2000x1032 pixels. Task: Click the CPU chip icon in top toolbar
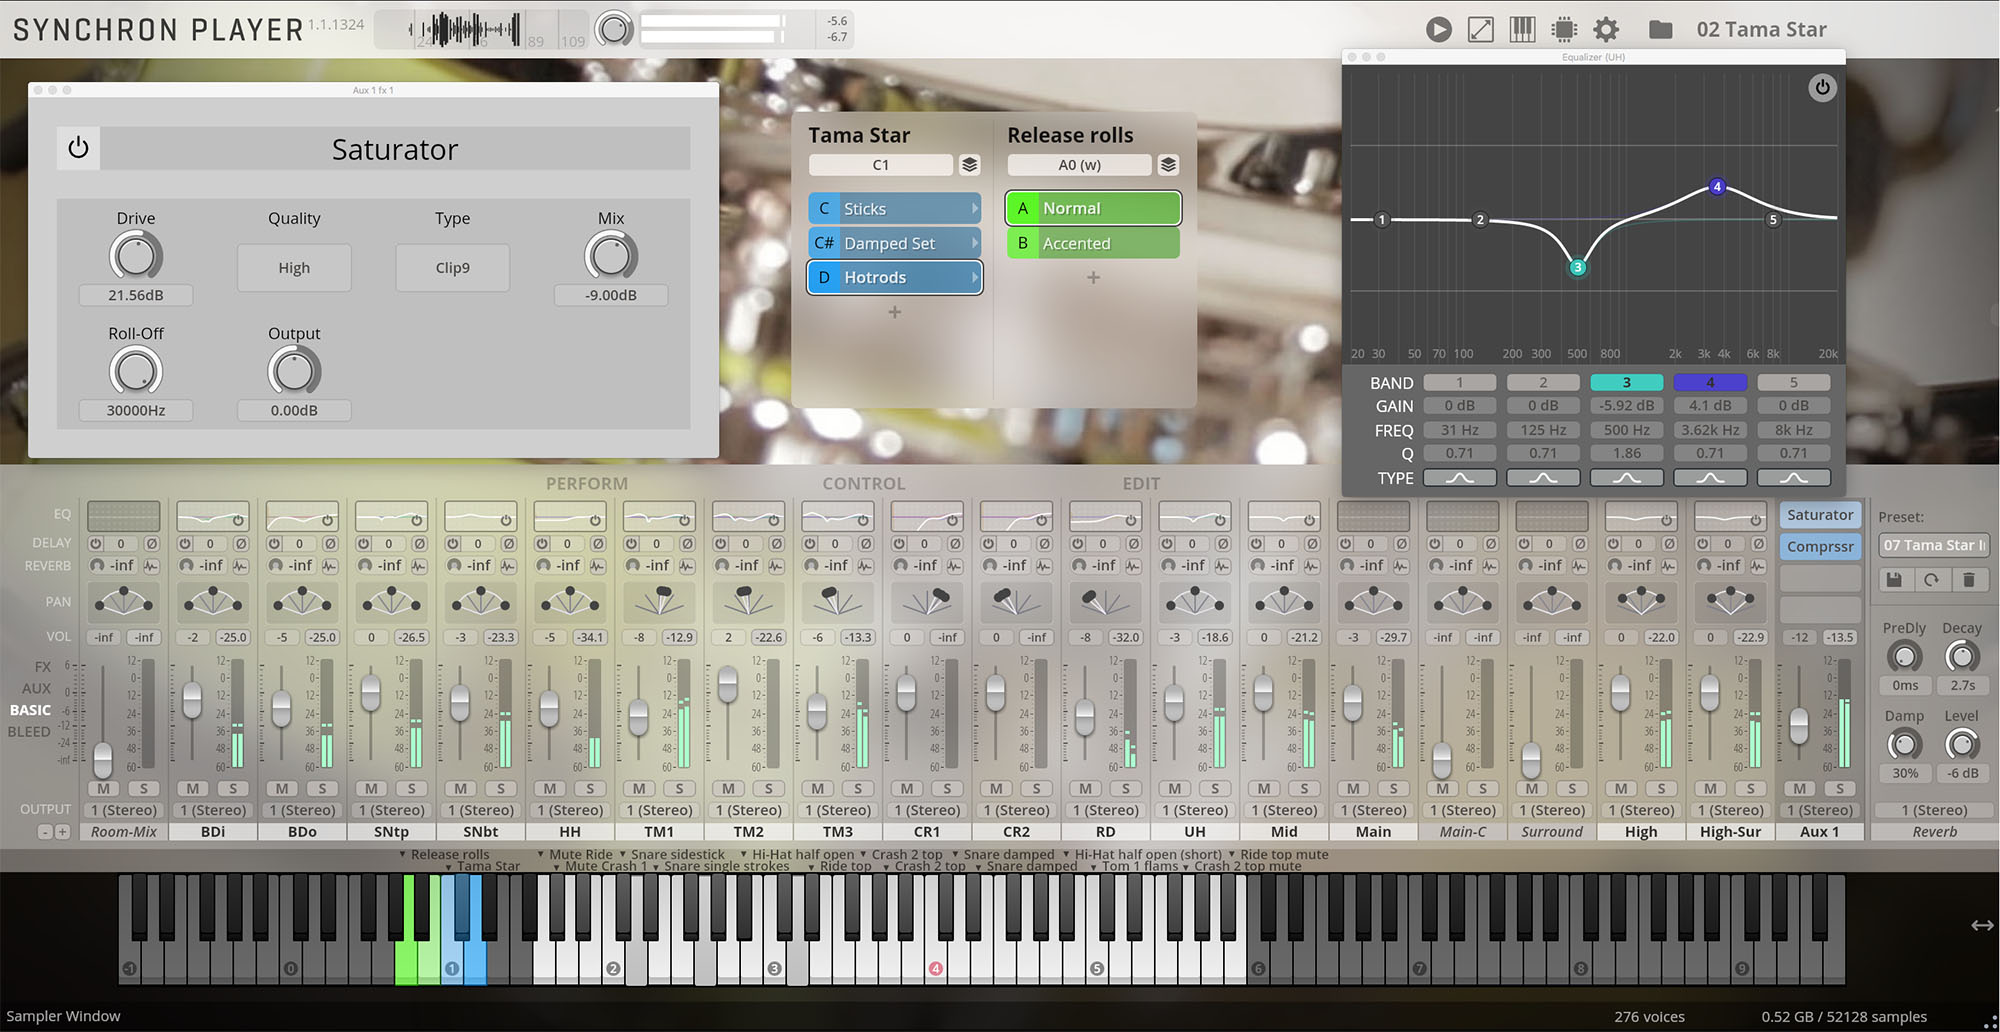click(x=1564, y=30)
